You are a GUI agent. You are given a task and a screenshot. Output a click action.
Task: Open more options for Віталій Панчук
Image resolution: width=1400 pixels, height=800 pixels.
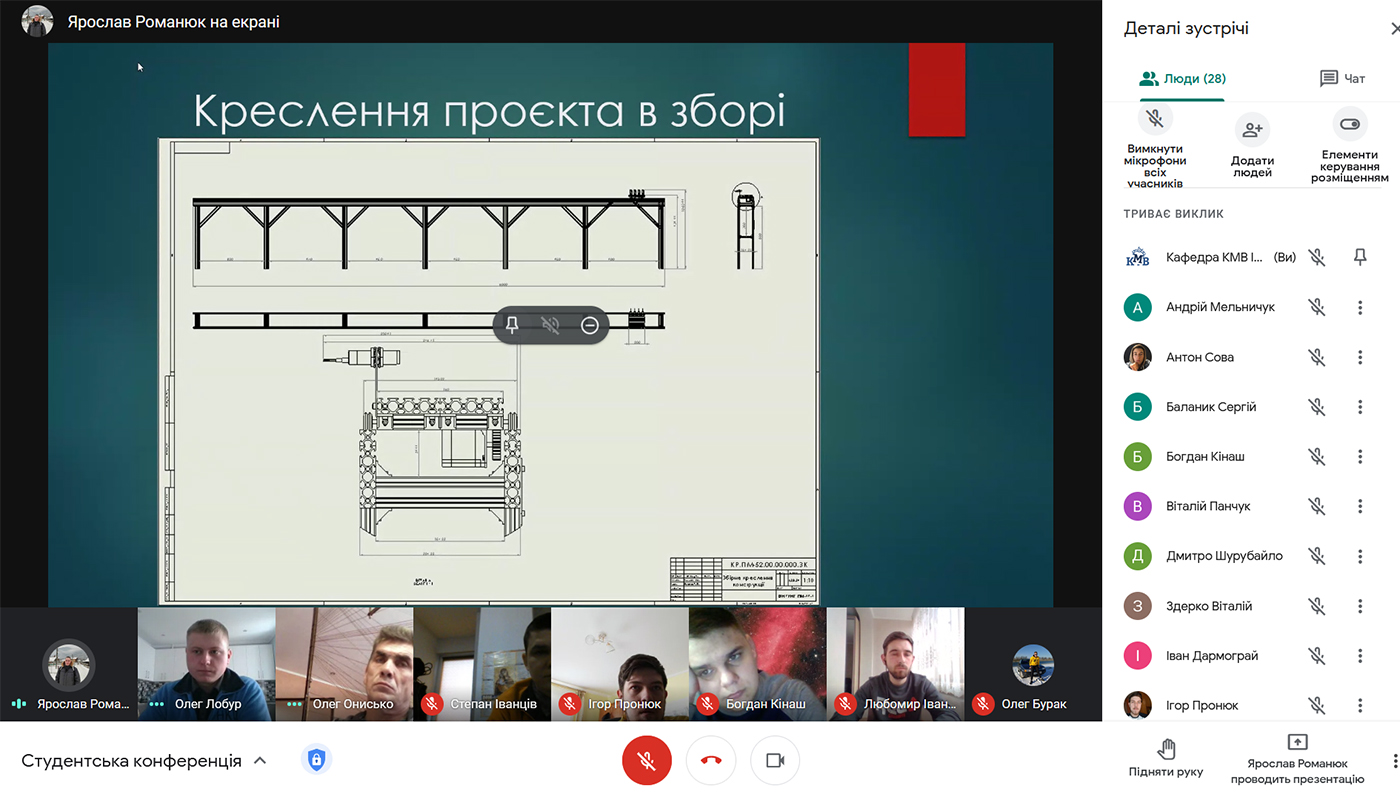point(1360,506)
